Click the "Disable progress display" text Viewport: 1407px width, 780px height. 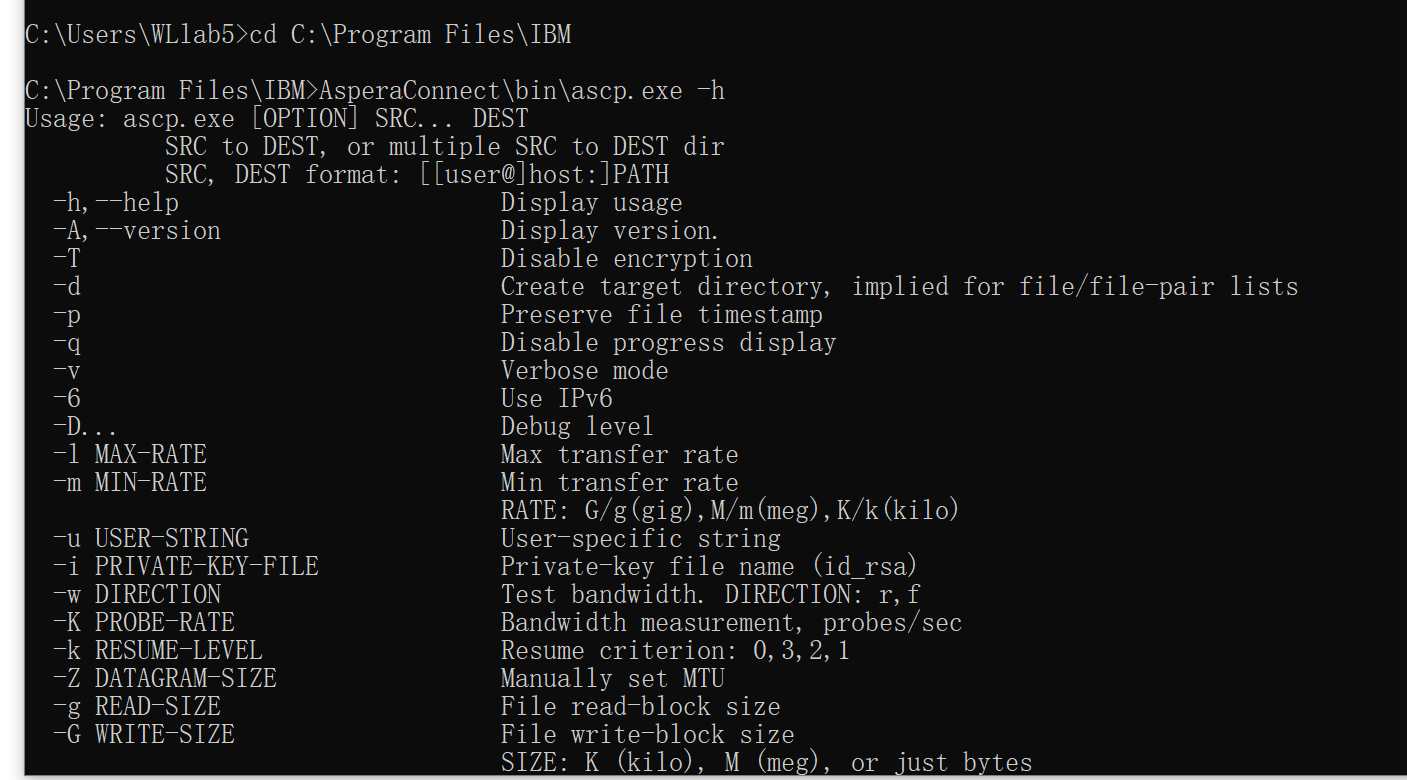point(668,343)
